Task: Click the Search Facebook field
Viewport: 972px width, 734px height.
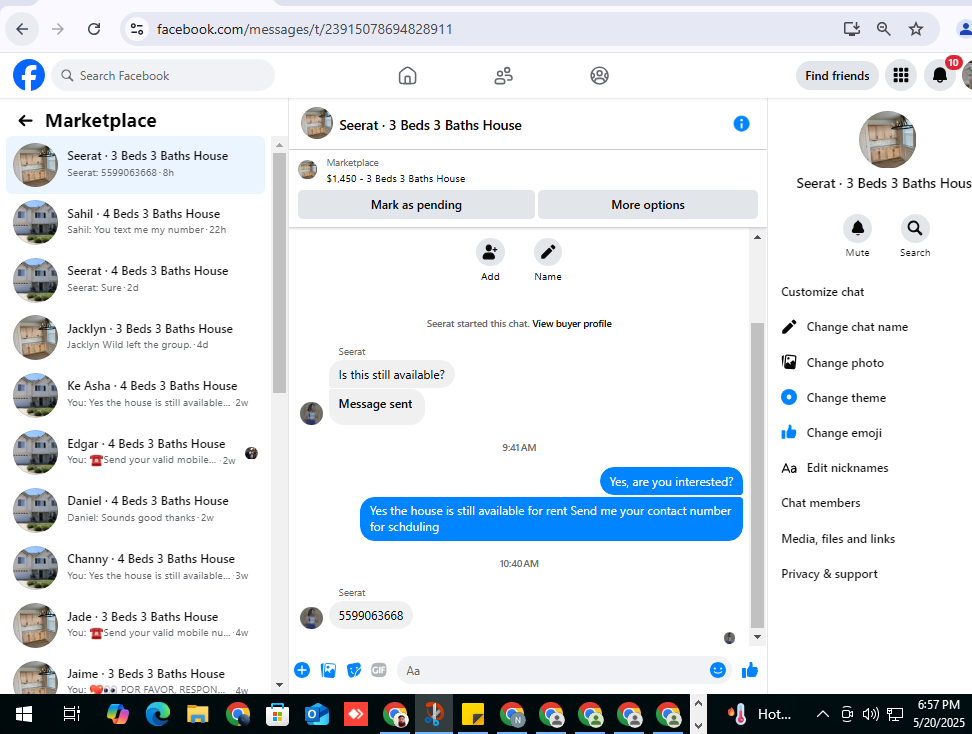Action: pyautogui.click(x=163, y=76)
